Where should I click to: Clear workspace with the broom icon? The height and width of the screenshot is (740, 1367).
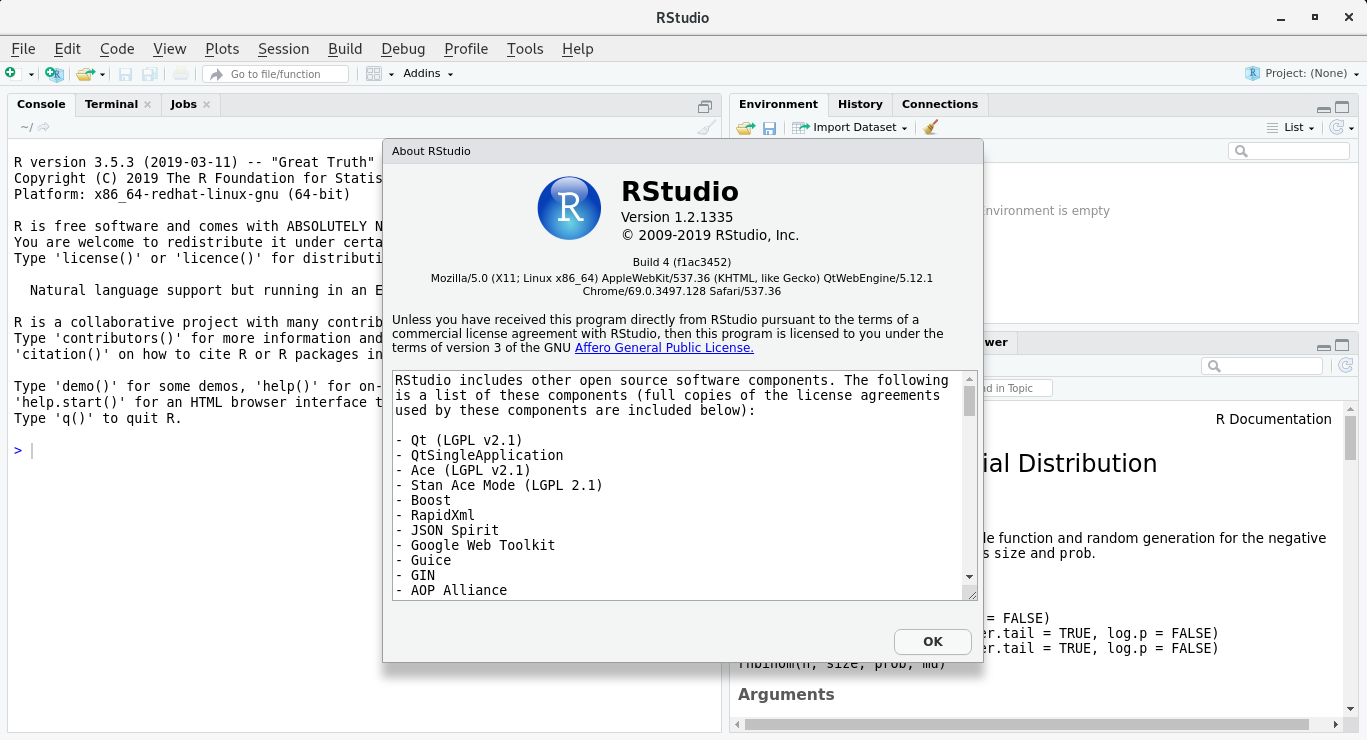929,127
